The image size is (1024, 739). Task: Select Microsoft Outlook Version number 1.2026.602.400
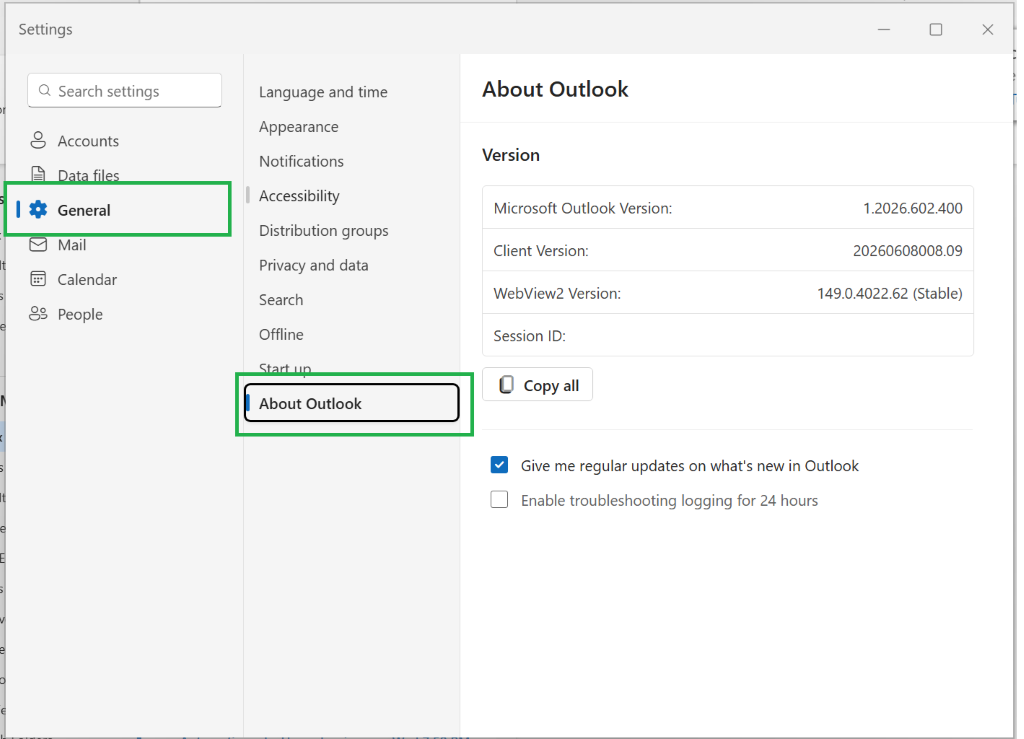point(912,208)
